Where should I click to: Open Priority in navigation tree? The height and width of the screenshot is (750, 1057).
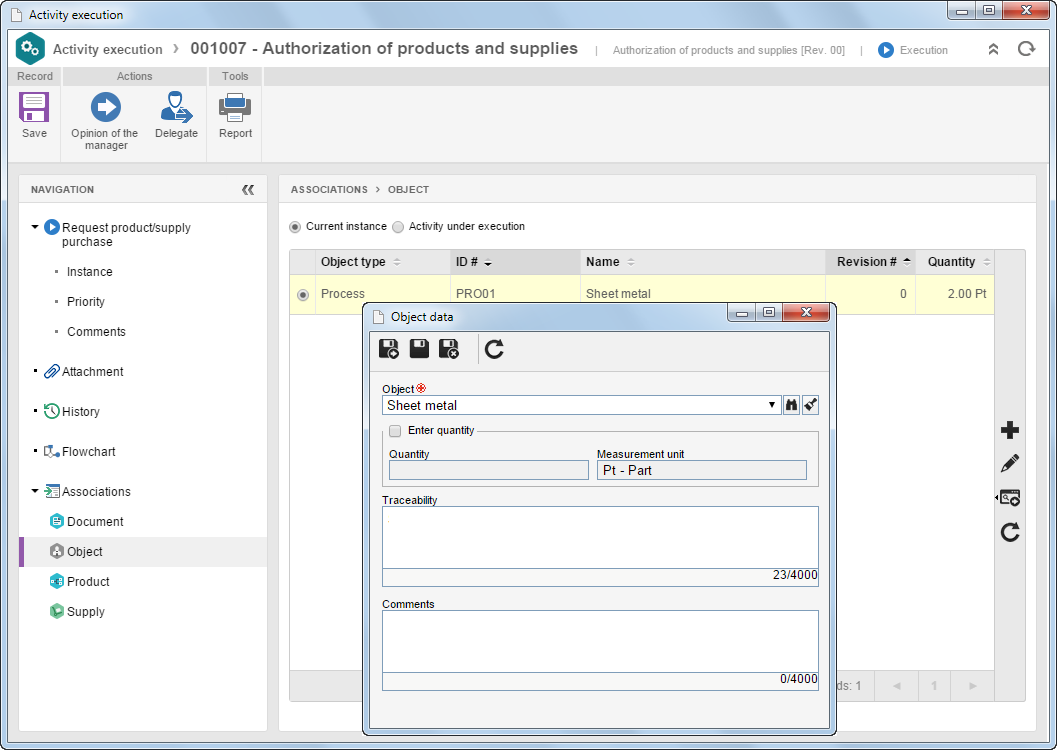click(x=86, y=302)
